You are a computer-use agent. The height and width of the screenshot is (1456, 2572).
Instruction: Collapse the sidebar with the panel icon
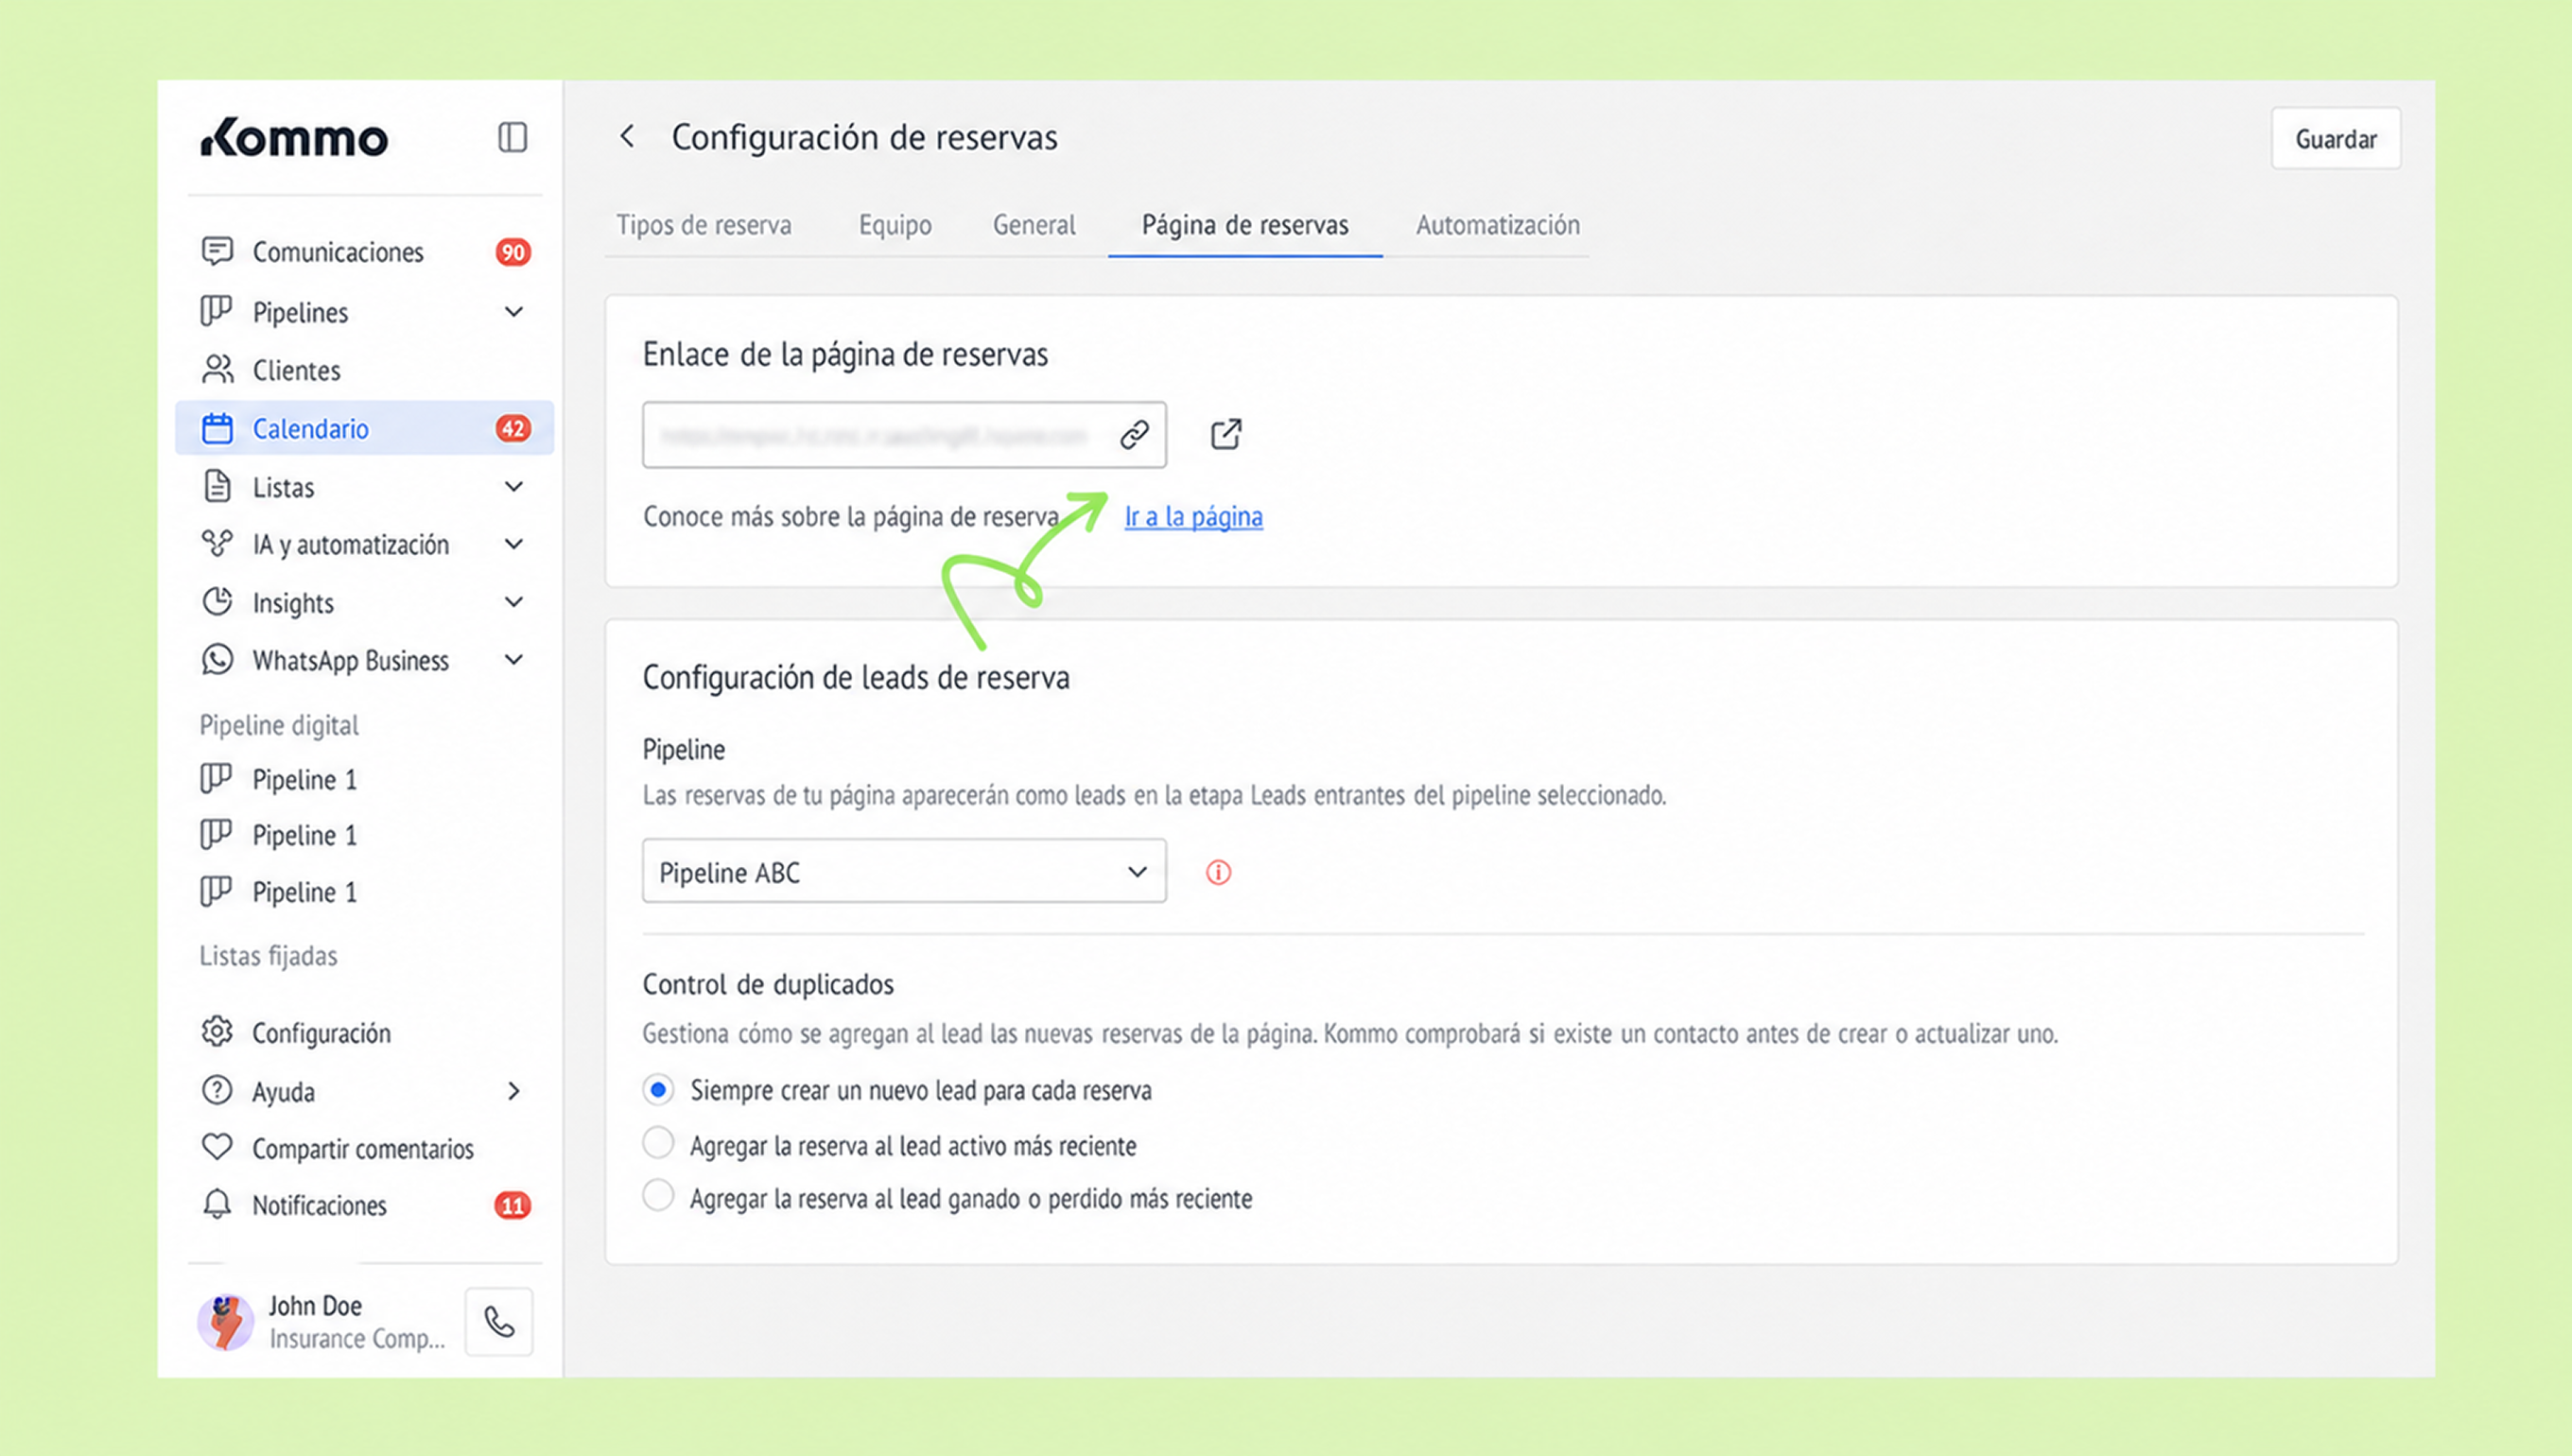(512, 137)
